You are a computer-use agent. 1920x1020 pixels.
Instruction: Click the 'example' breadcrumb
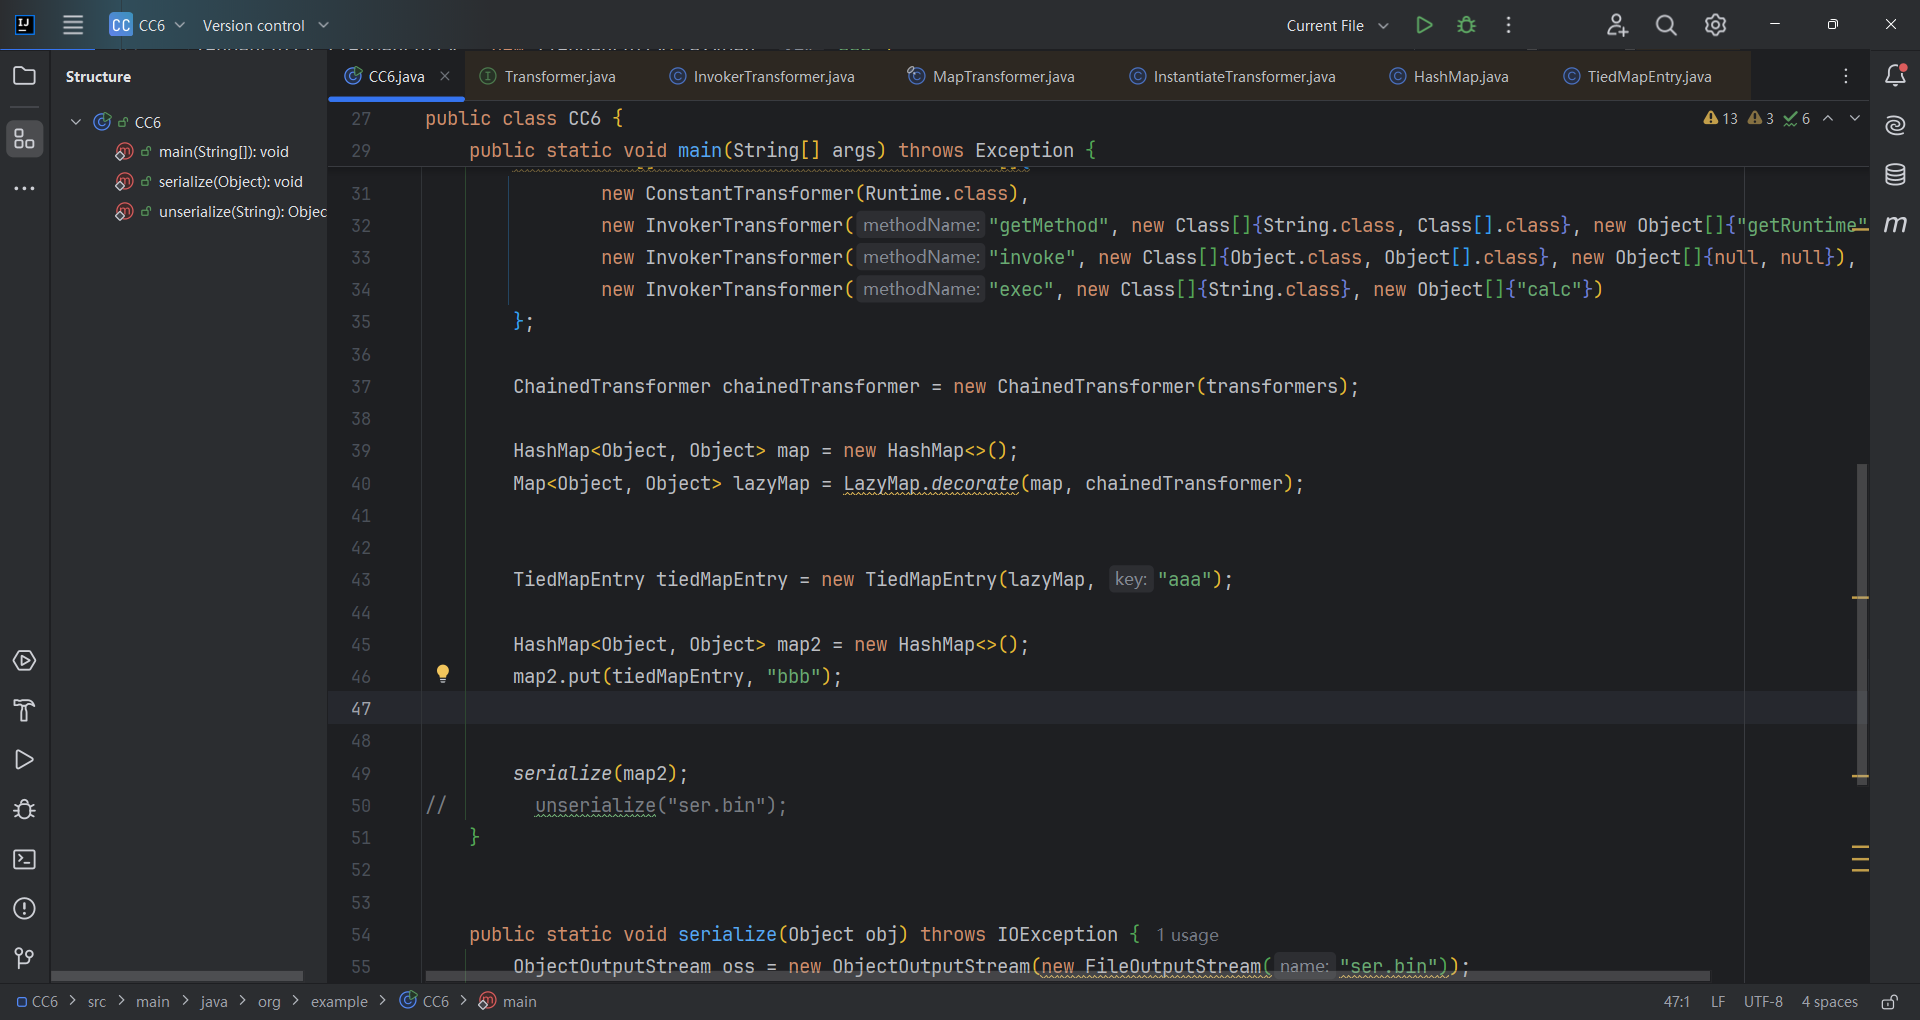click(339, 1002)
